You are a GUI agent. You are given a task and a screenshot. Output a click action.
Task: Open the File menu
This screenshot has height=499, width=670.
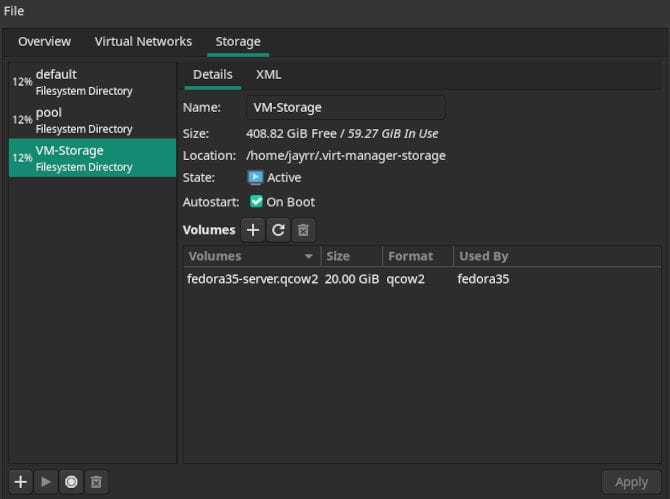(14, 11)
